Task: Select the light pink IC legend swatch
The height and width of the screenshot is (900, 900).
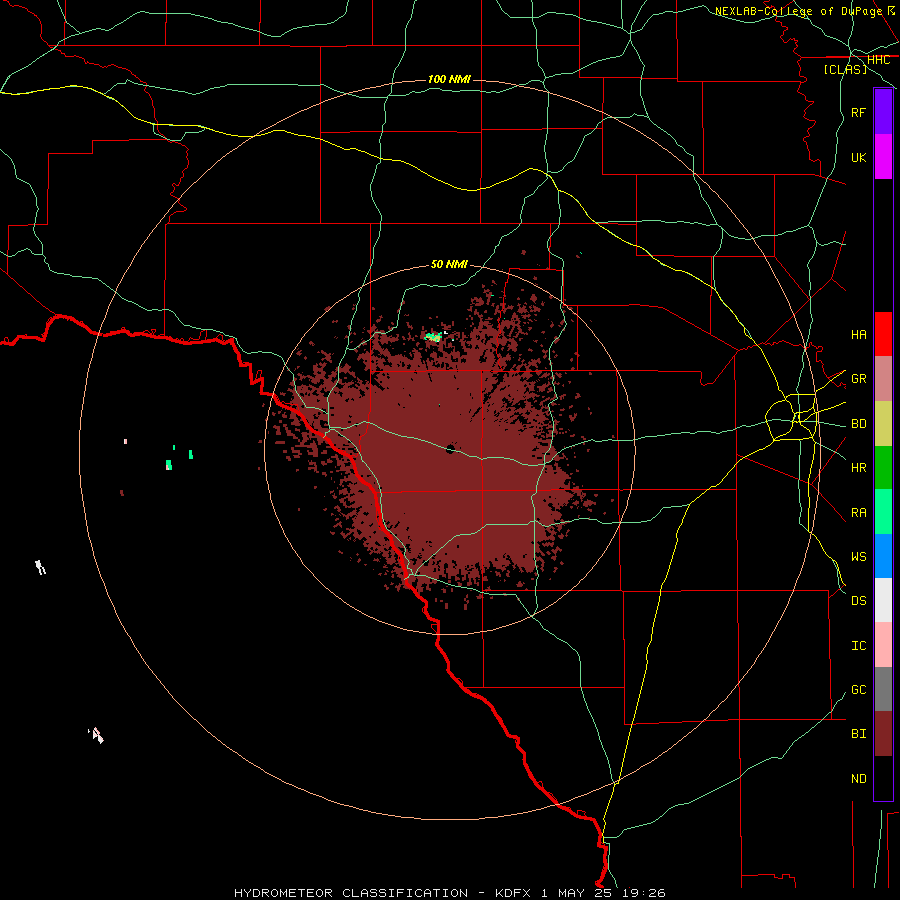Action: (883, 645)
